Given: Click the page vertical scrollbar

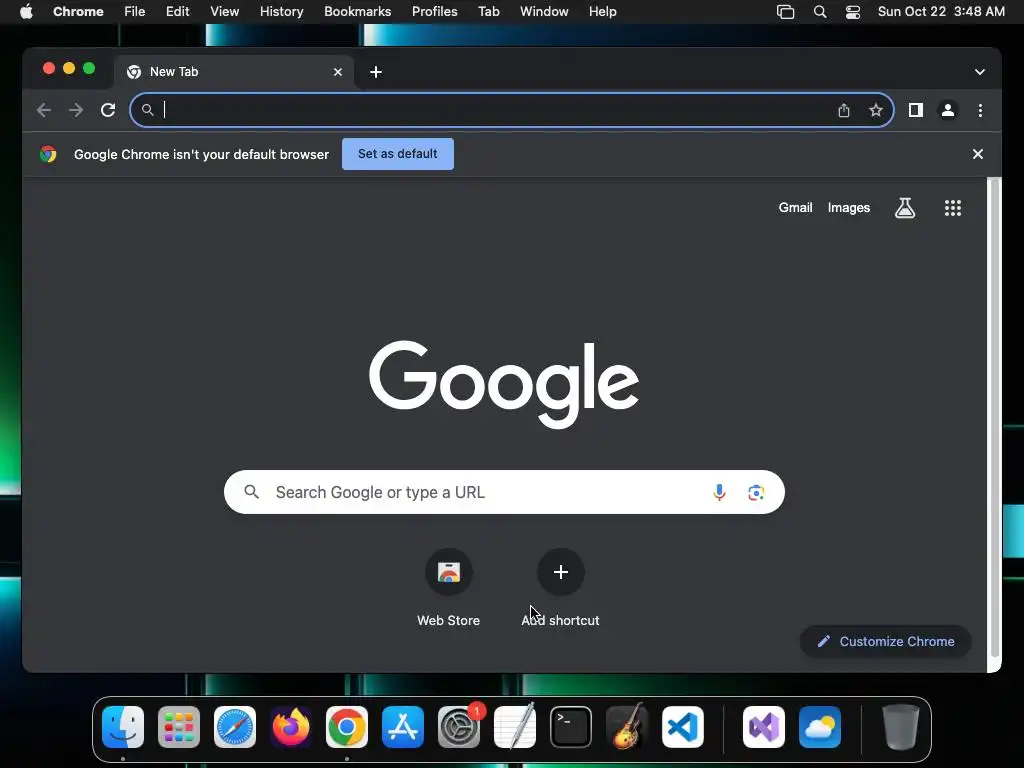Looking at the screenshot, I should pos(995,418).
